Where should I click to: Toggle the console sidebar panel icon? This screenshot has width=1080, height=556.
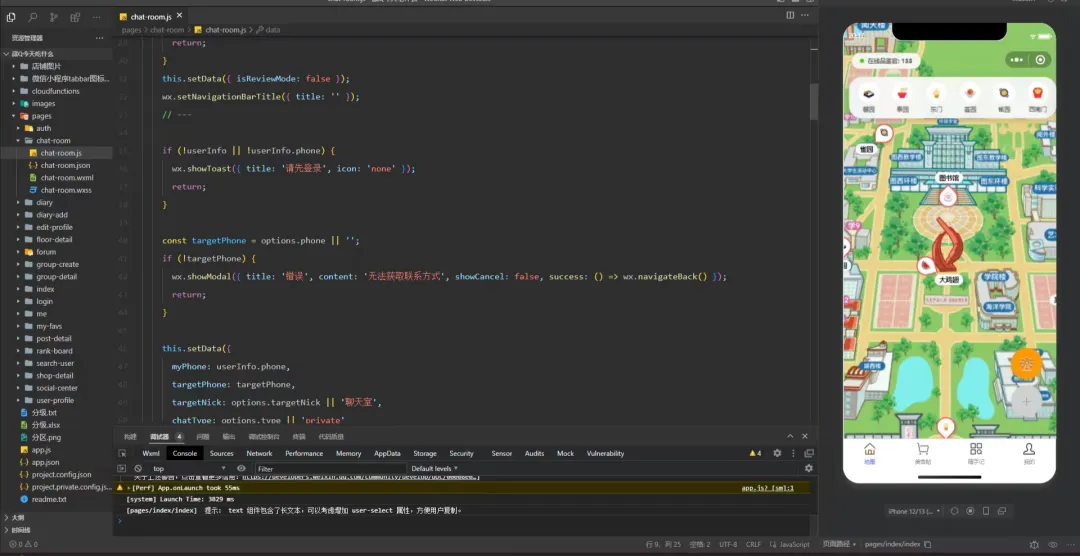(122, 468)
